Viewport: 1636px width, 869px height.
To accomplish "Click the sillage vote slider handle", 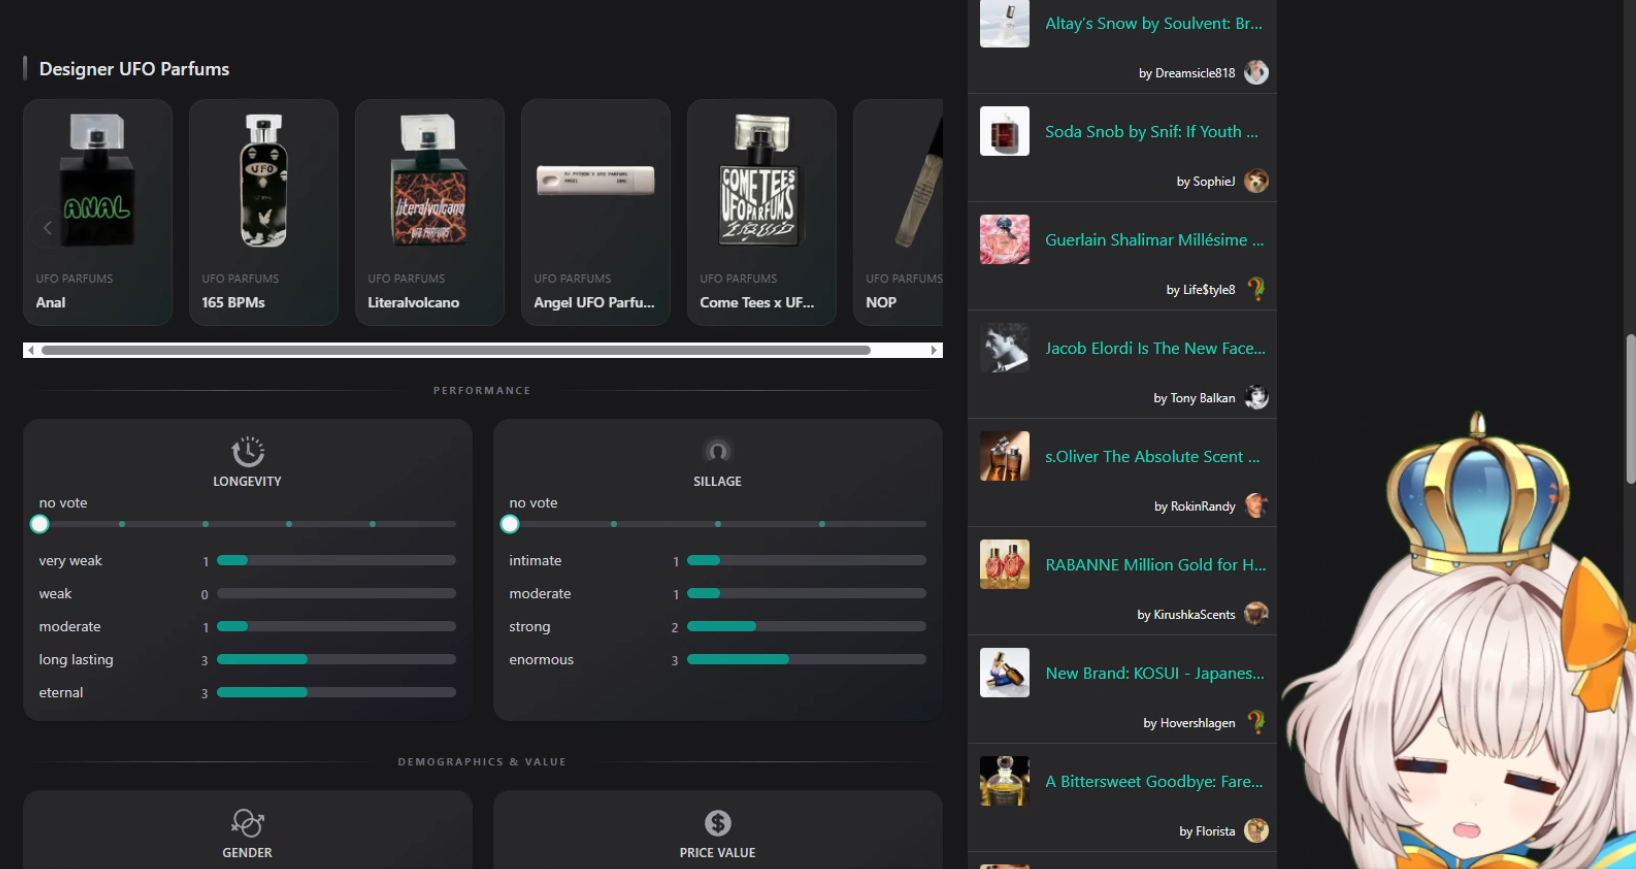I will 510,524.
